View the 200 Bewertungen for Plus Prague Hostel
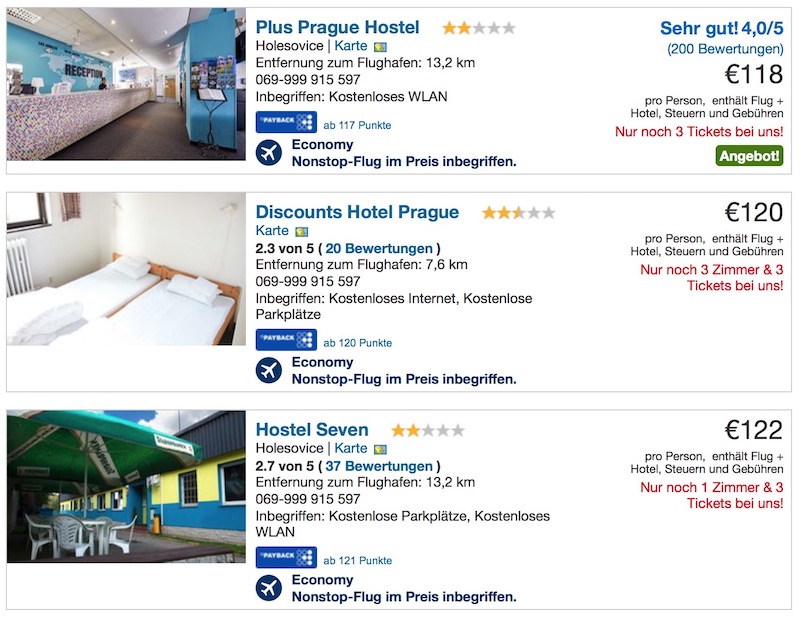The height and width of the screenshot is (618, 800). [725, 48]
